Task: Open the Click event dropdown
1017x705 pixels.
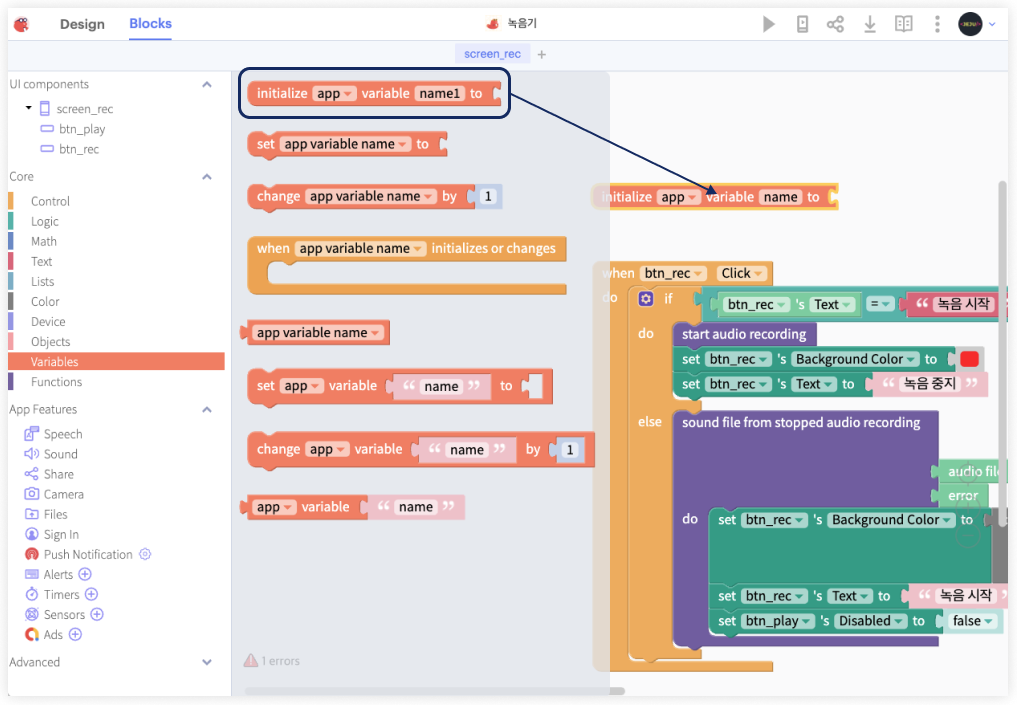Action: coord(742,273)
